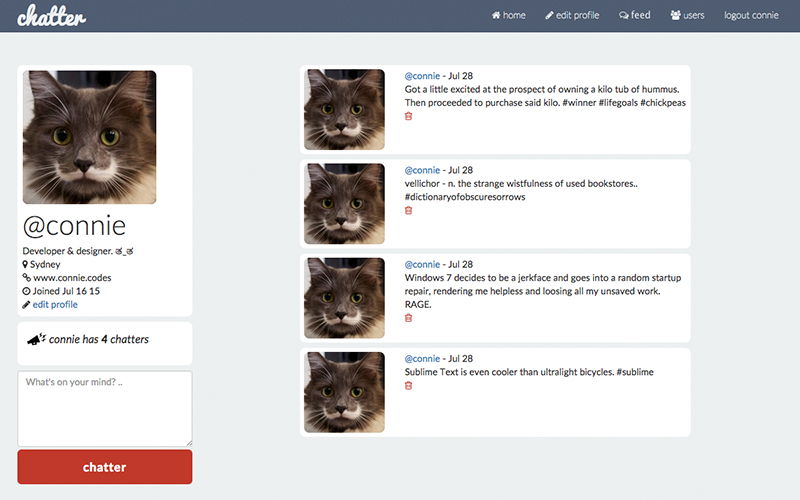This screenshot has width=800, height=500.
Task: Go to home in the navigation bar
Action: [509, 15]
